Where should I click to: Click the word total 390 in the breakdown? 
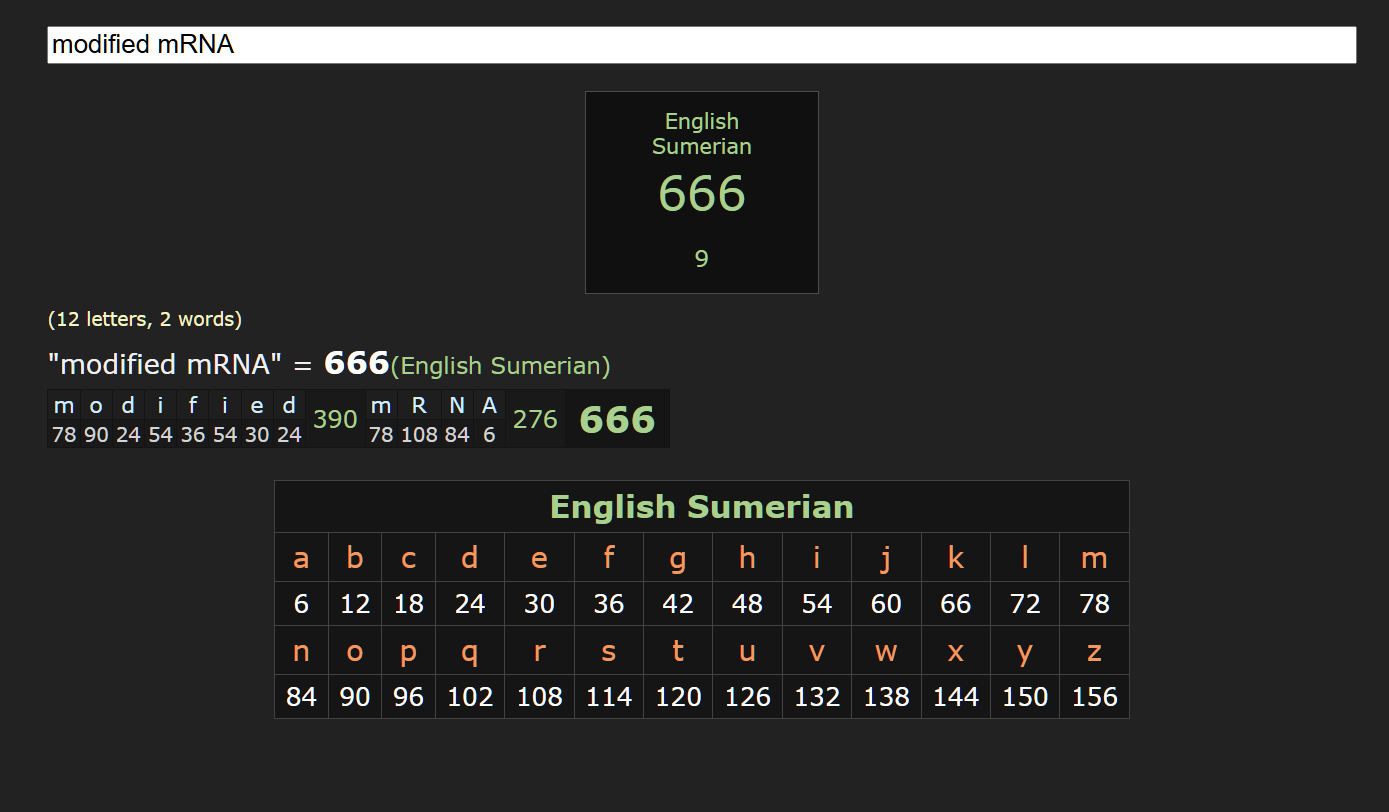click(335, 419)
